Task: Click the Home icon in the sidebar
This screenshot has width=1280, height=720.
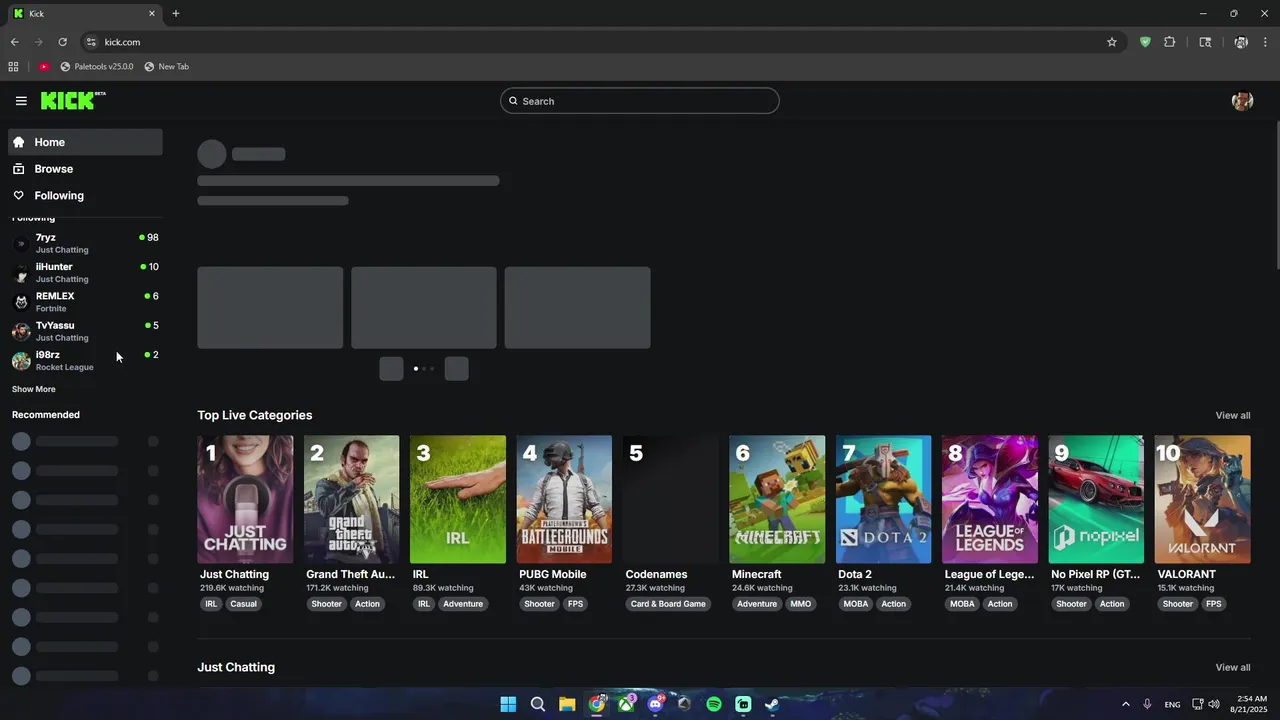Action: [x=18, y=142]
